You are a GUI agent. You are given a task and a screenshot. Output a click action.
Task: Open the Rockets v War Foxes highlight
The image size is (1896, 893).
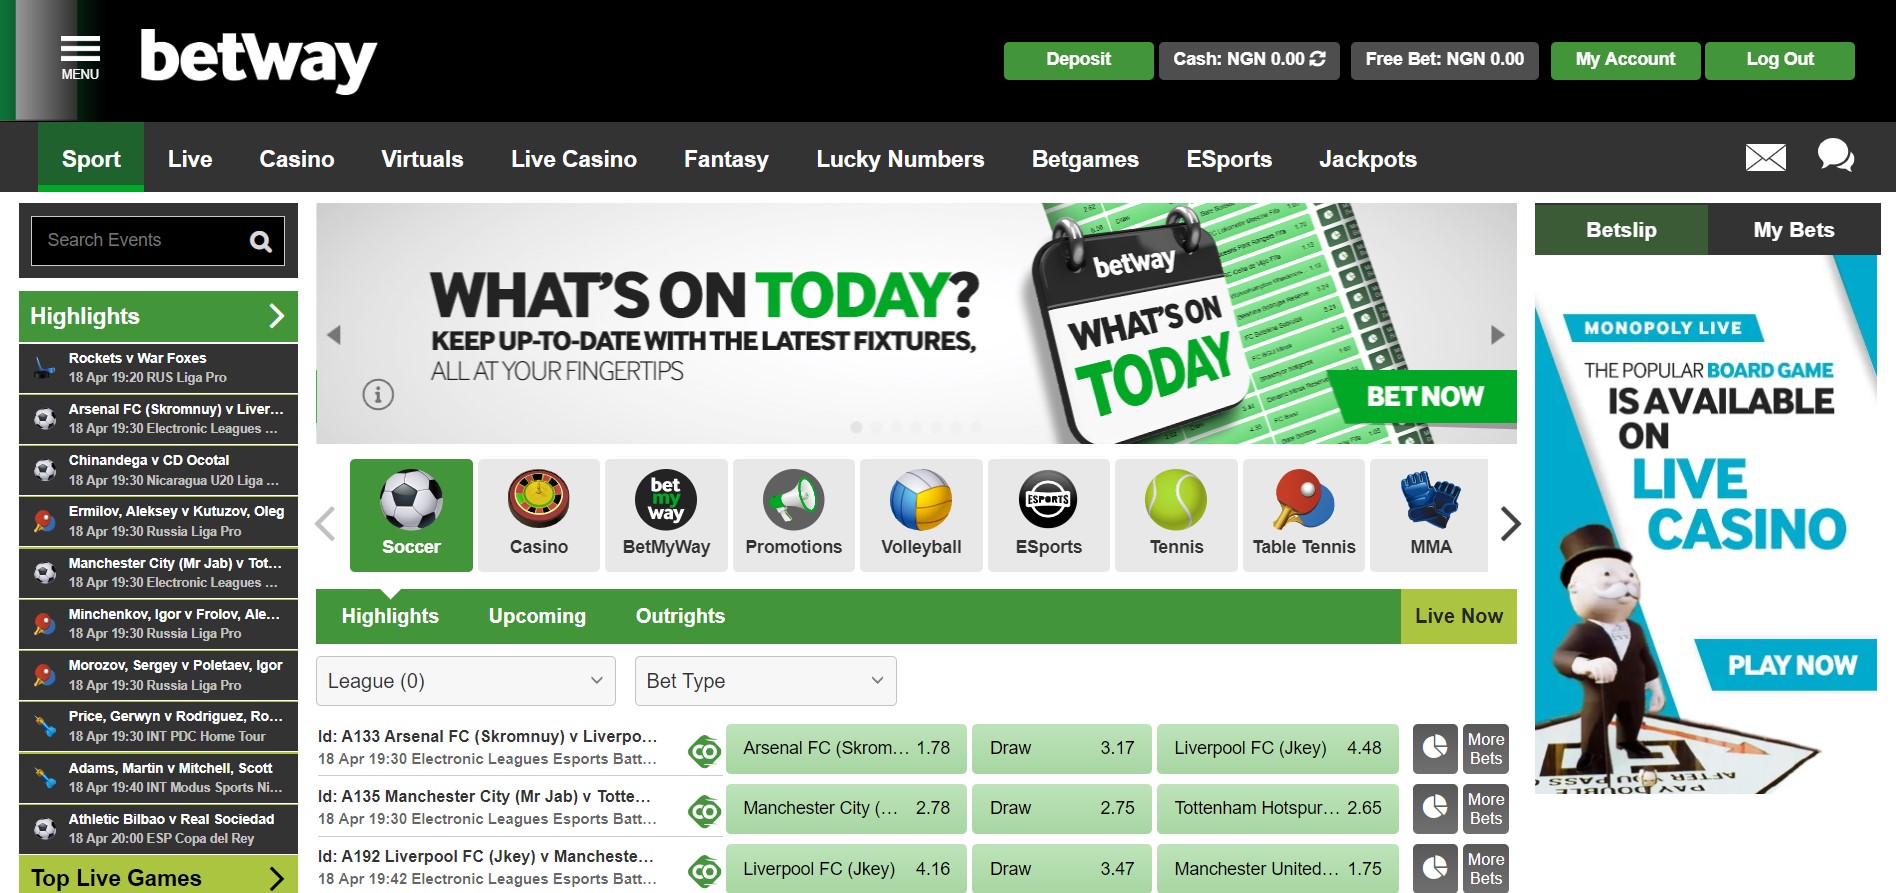tap(158, 368)
